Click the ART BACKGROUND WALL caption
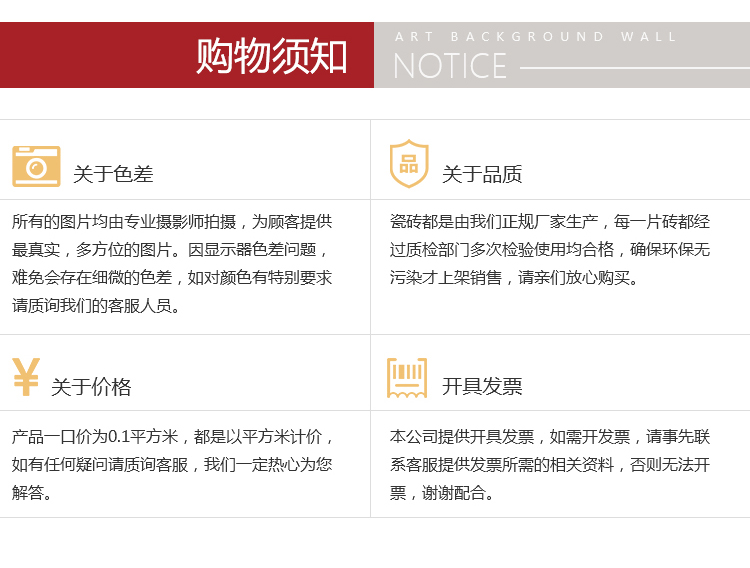Image resolution: width=750 pixels, height=568 pixels. pyautogui.click(x=536, y=37)
